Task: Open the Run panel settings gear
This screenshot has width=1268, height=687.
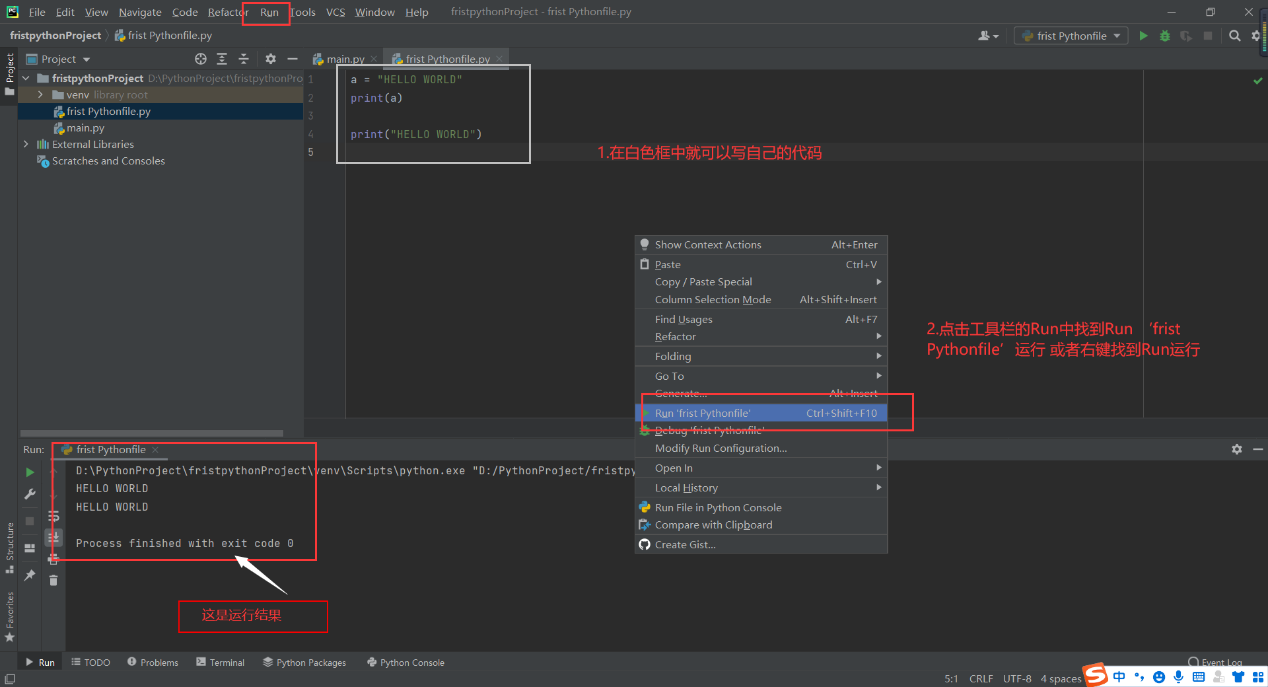Action: coord(1237,450)
